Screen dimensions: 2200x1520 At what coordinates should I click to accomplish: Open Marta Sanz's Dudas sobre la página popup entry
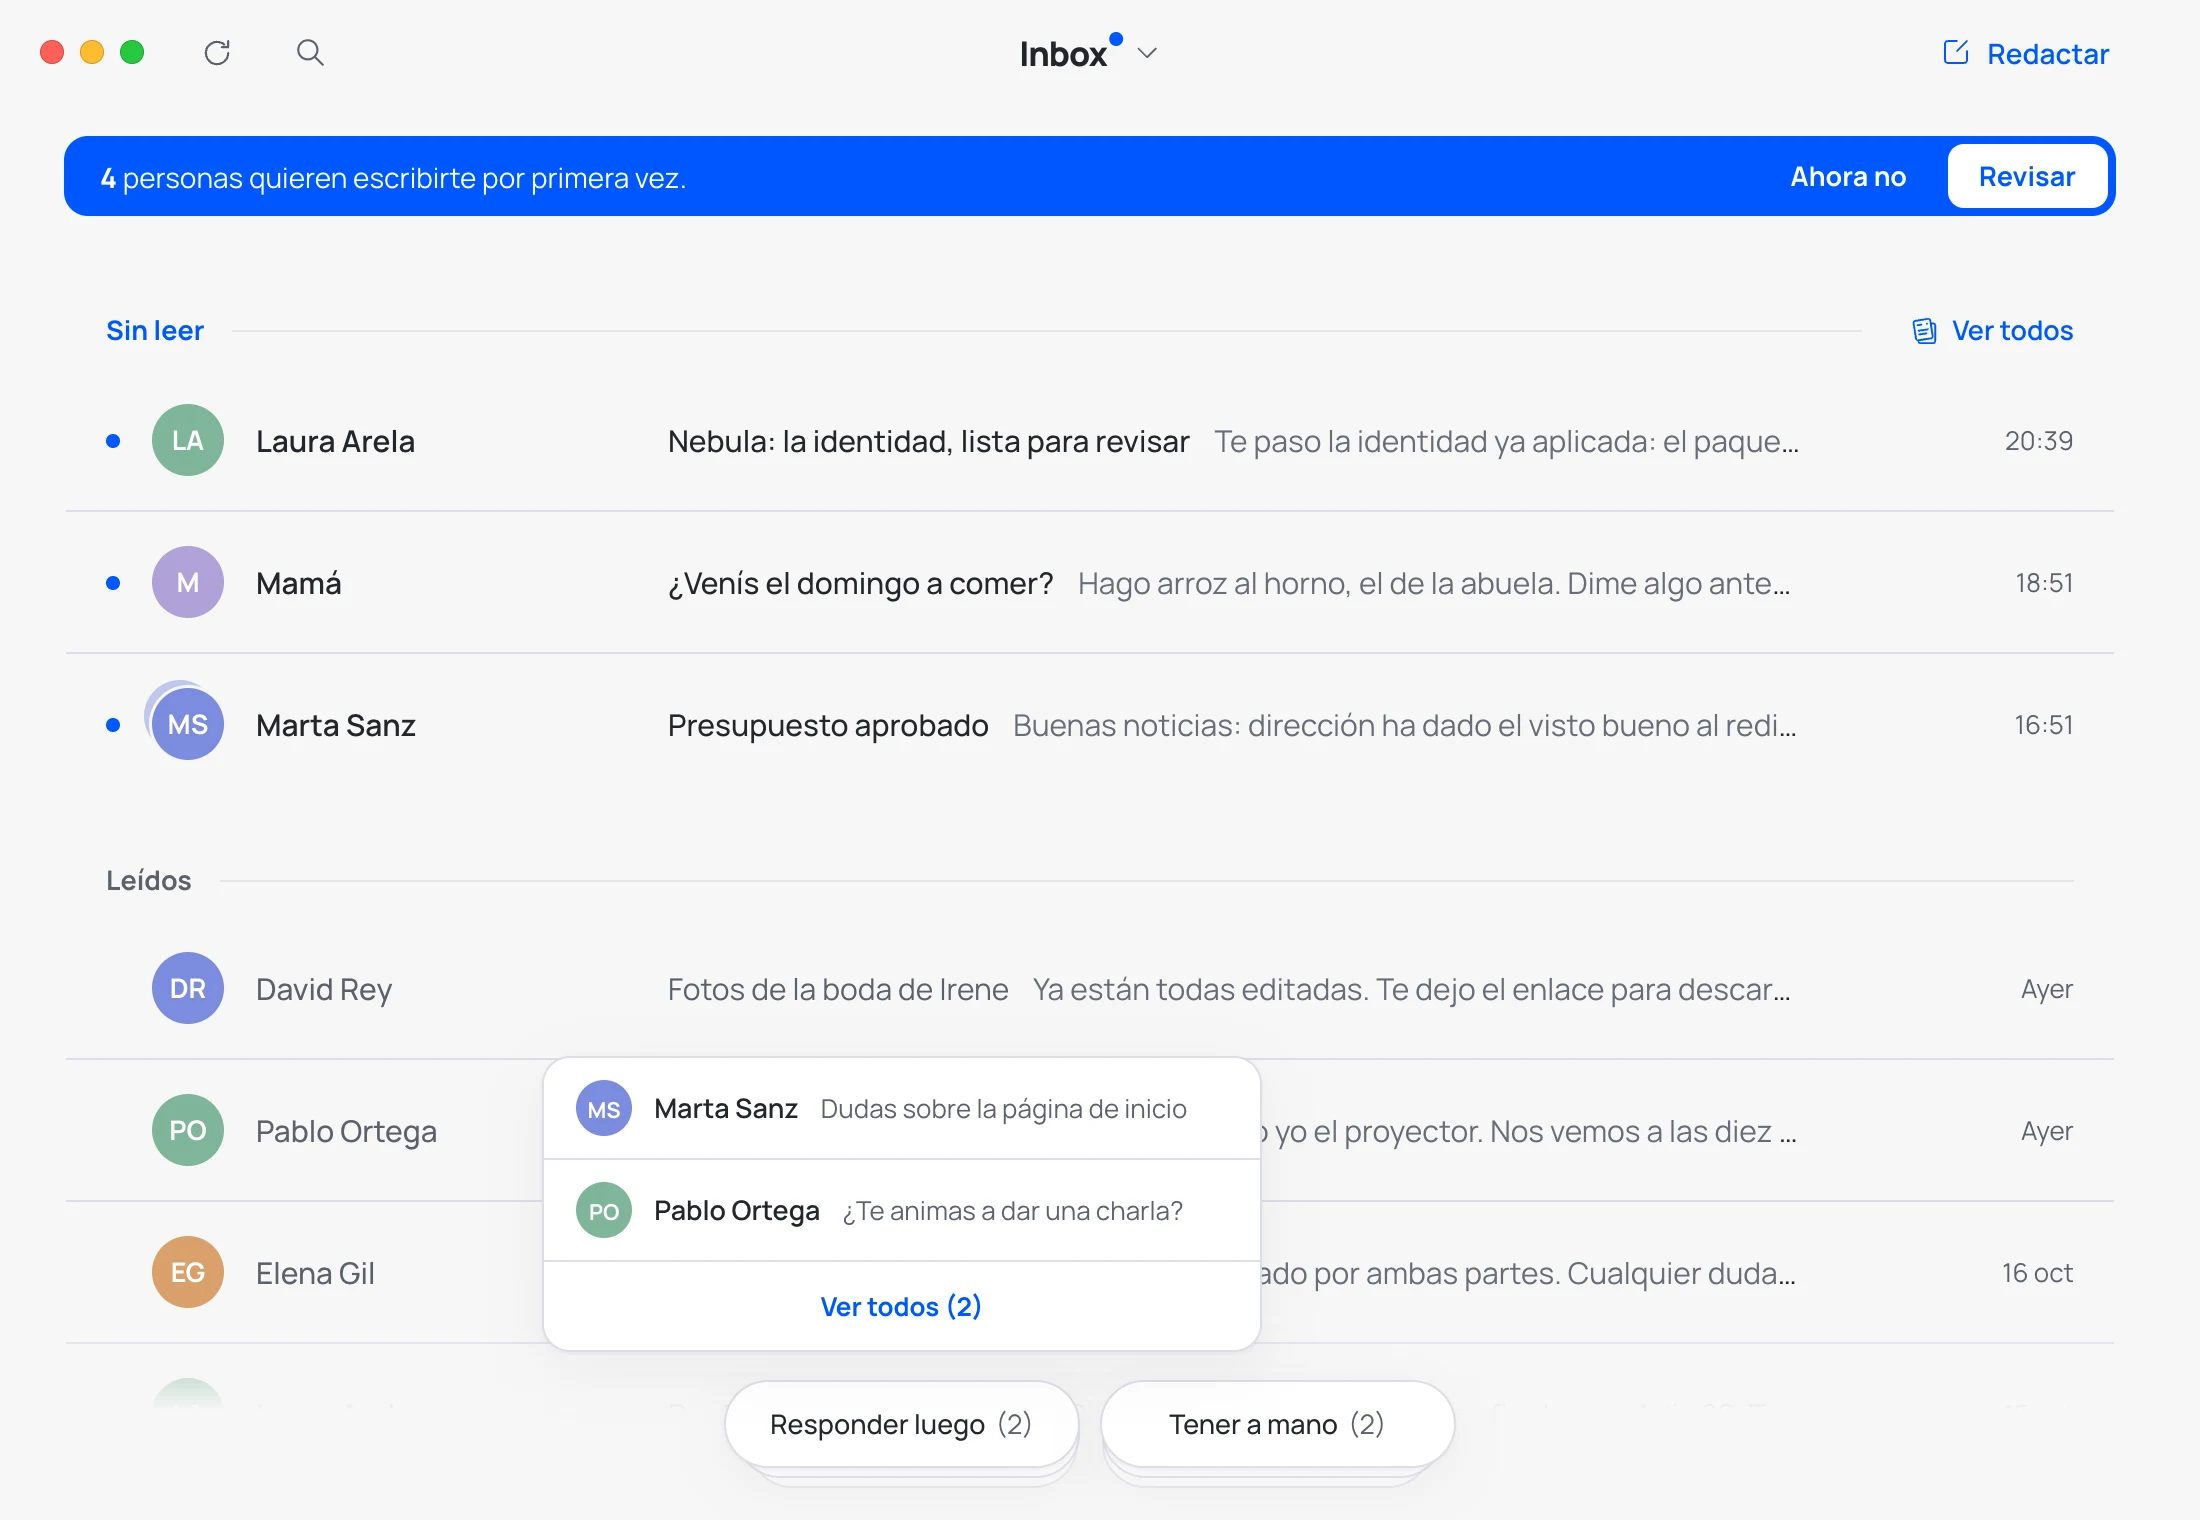point(901,1109)
